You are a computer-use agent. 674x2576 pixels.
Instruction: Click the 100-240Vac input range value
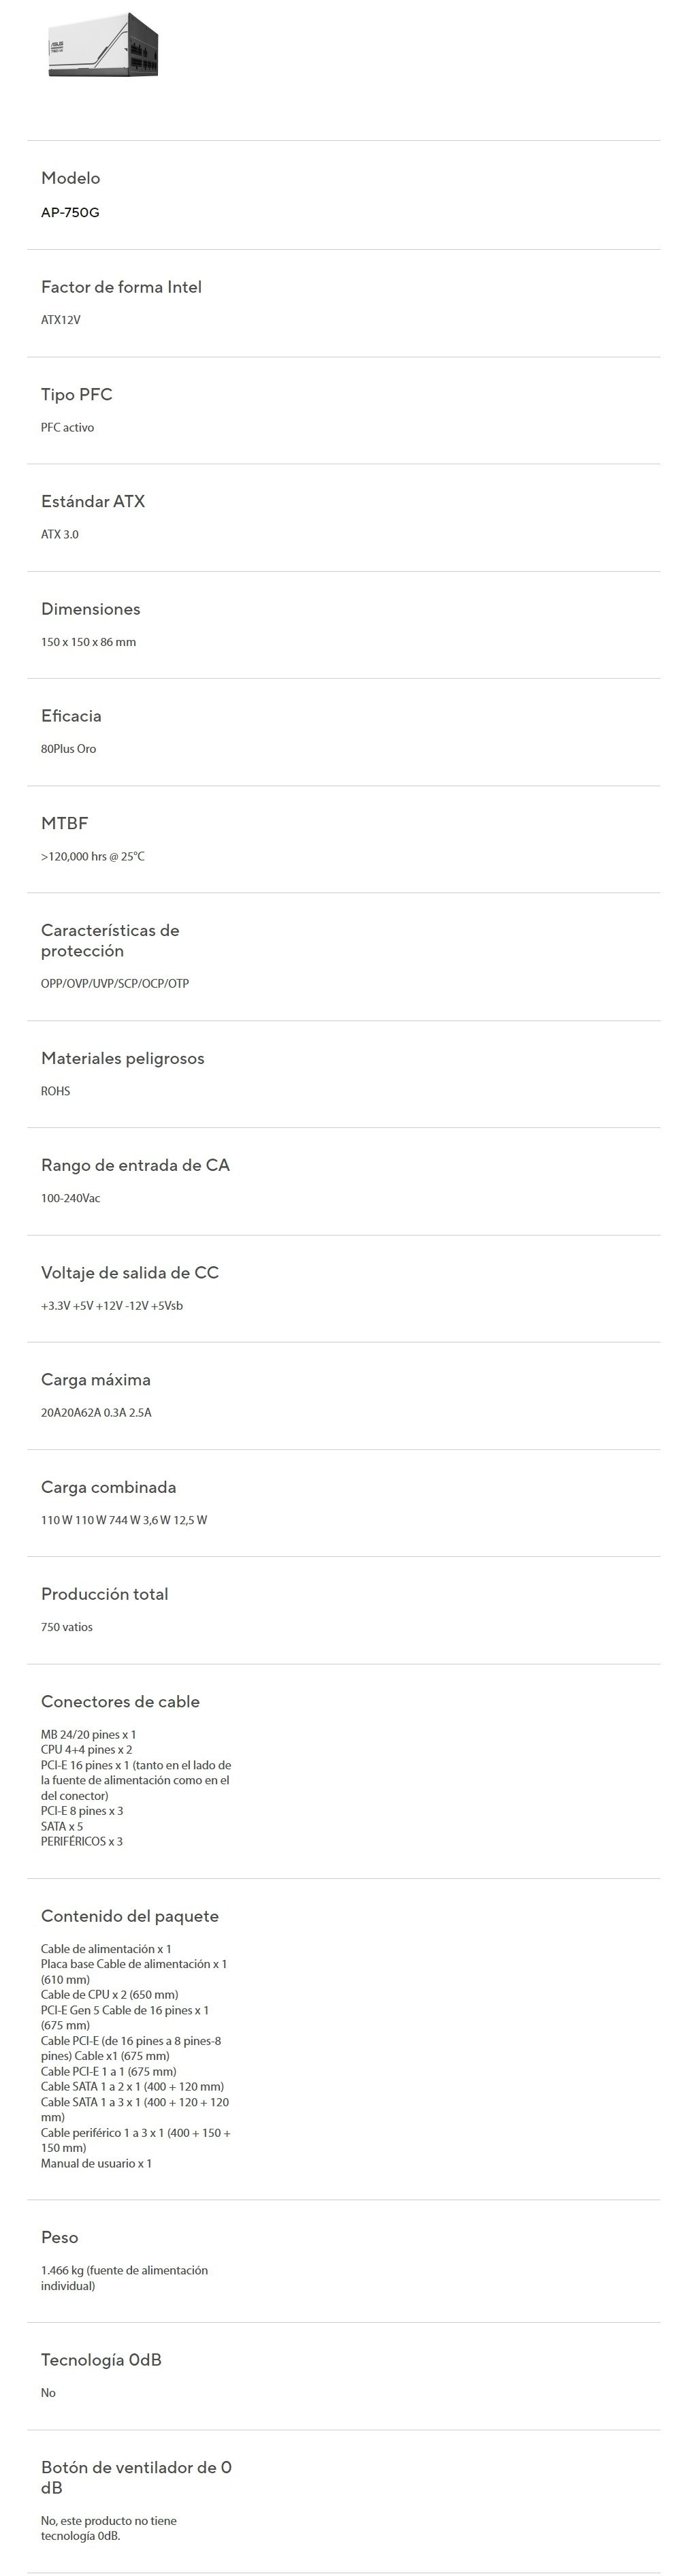pyautogui.click(x=70, y=1198)
